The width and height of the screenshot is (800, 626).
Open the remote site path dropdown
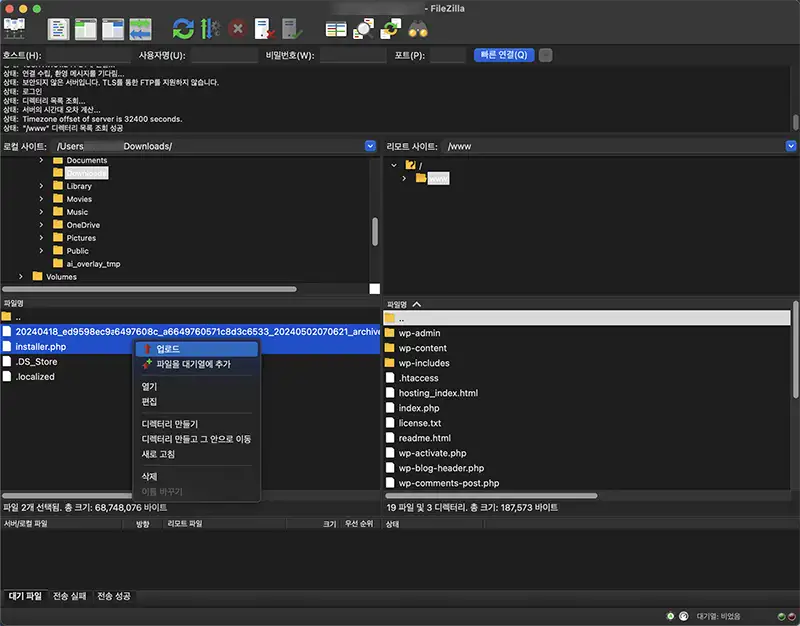pos(791,146)
